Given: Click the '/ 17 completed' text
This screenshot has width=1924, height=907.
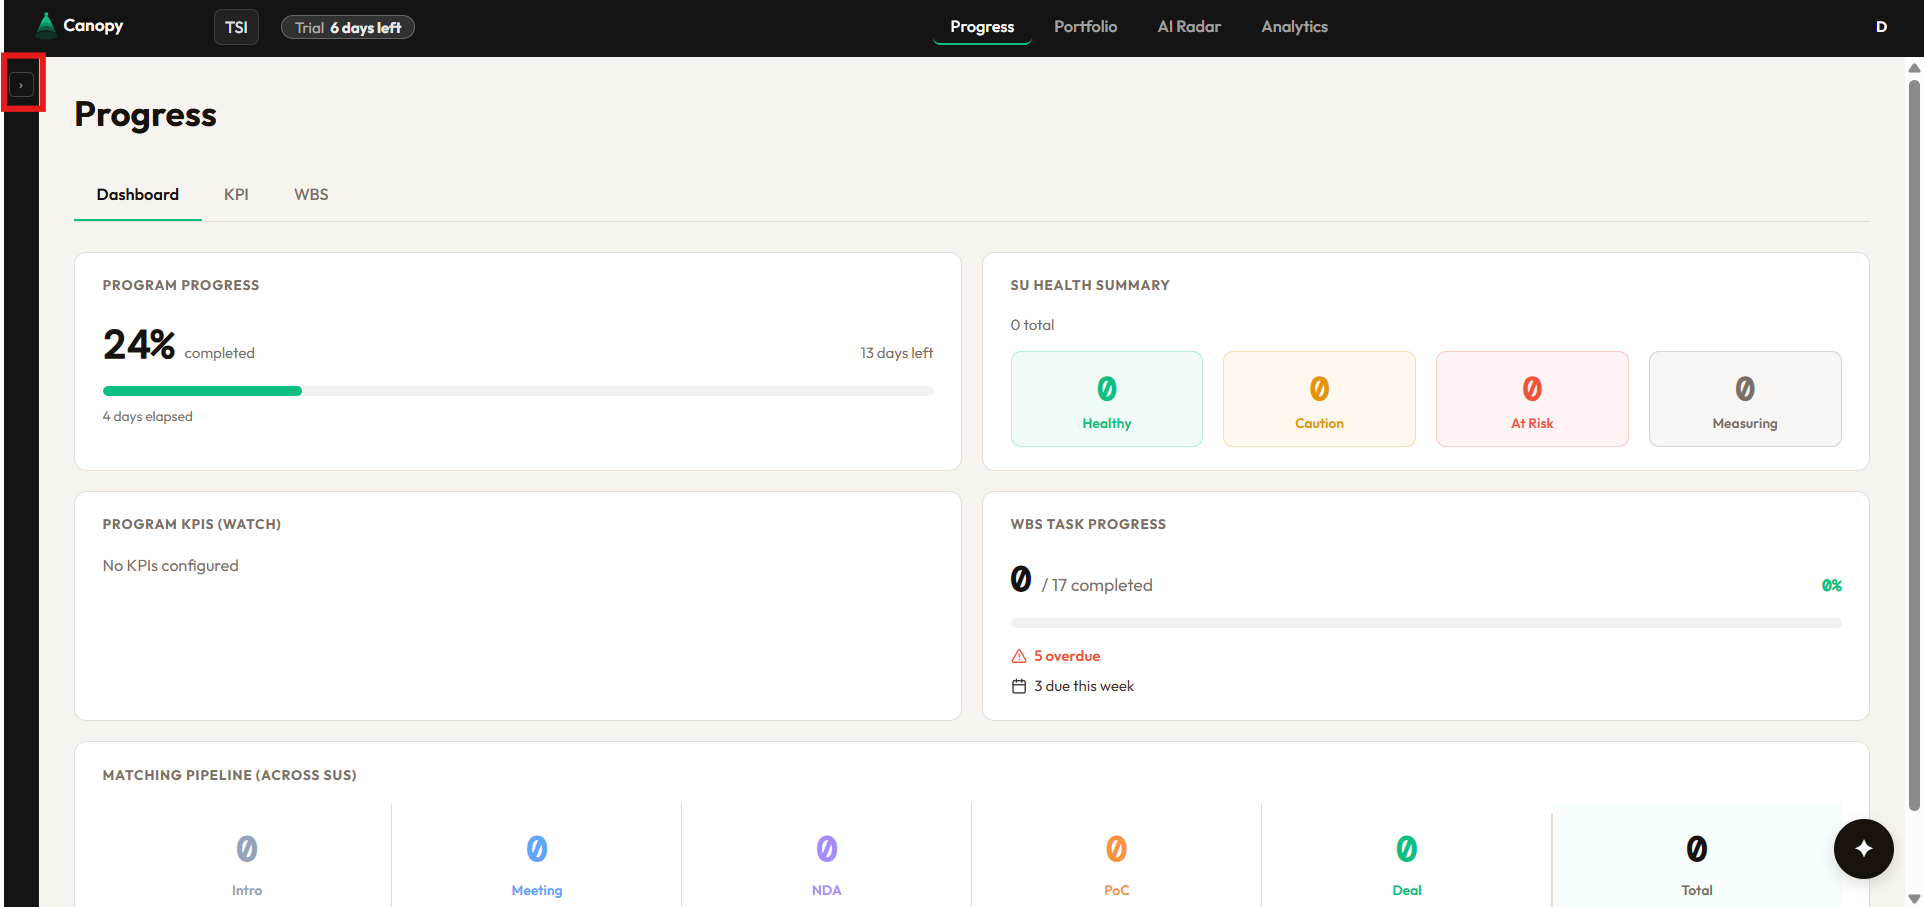Looking at the screenshot, I should coord(1097,585).
